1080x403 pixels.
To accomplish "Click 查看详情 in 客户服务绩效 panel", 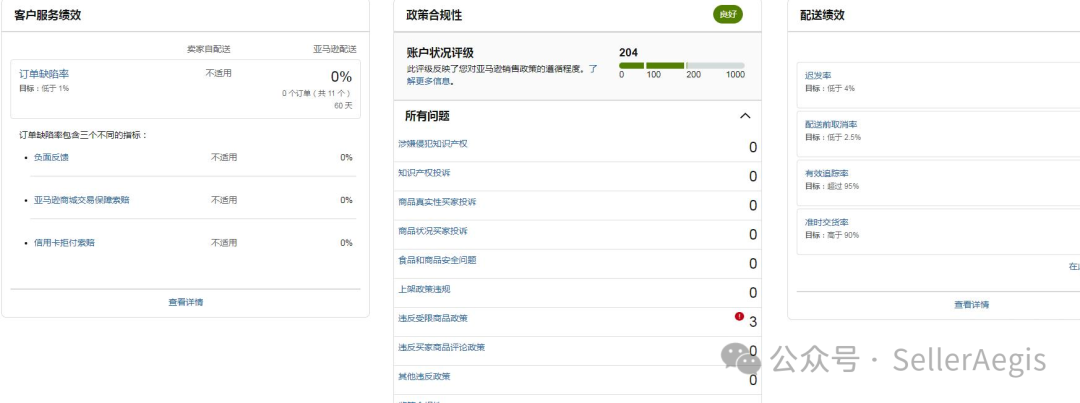I will tap(185, 302).
